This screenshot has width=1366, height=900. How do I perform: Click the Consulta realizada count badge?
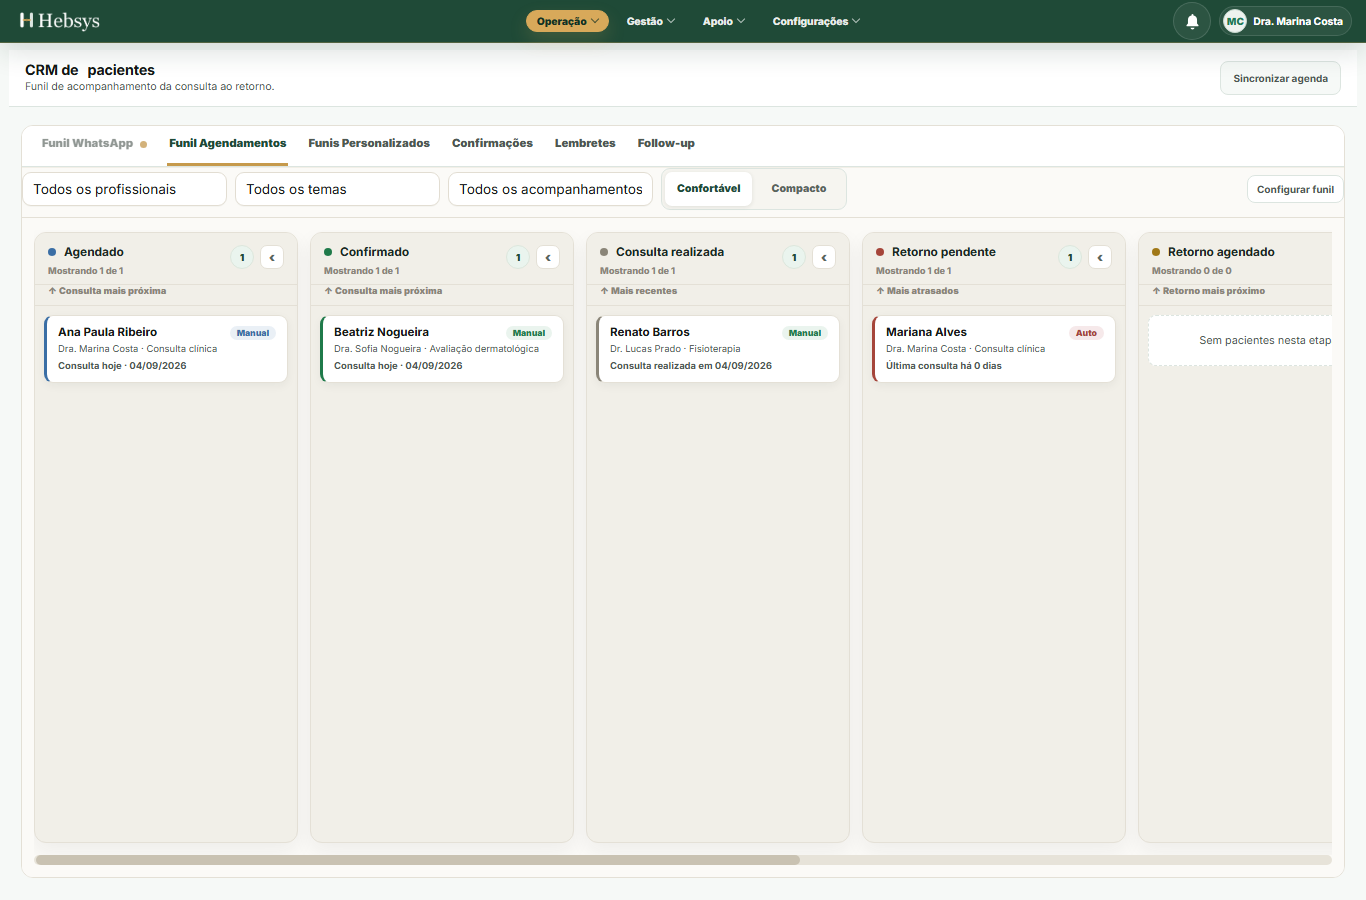point(794,257)
